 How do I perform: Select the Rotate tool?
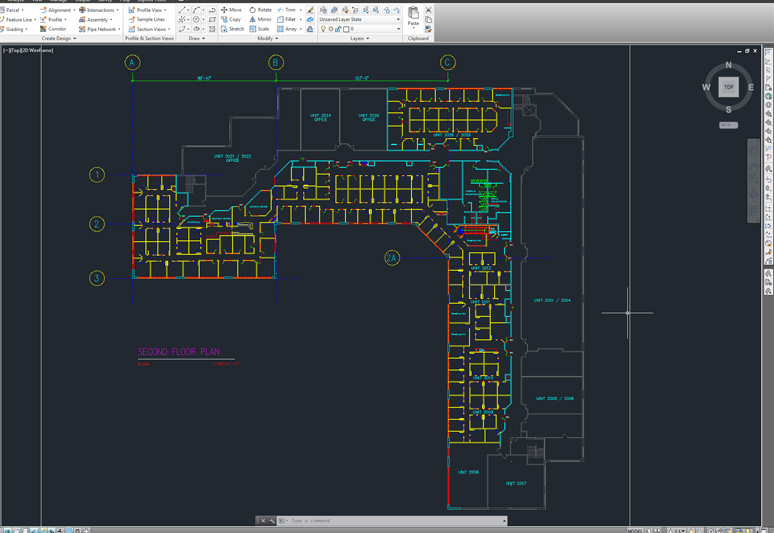point(260,10)
